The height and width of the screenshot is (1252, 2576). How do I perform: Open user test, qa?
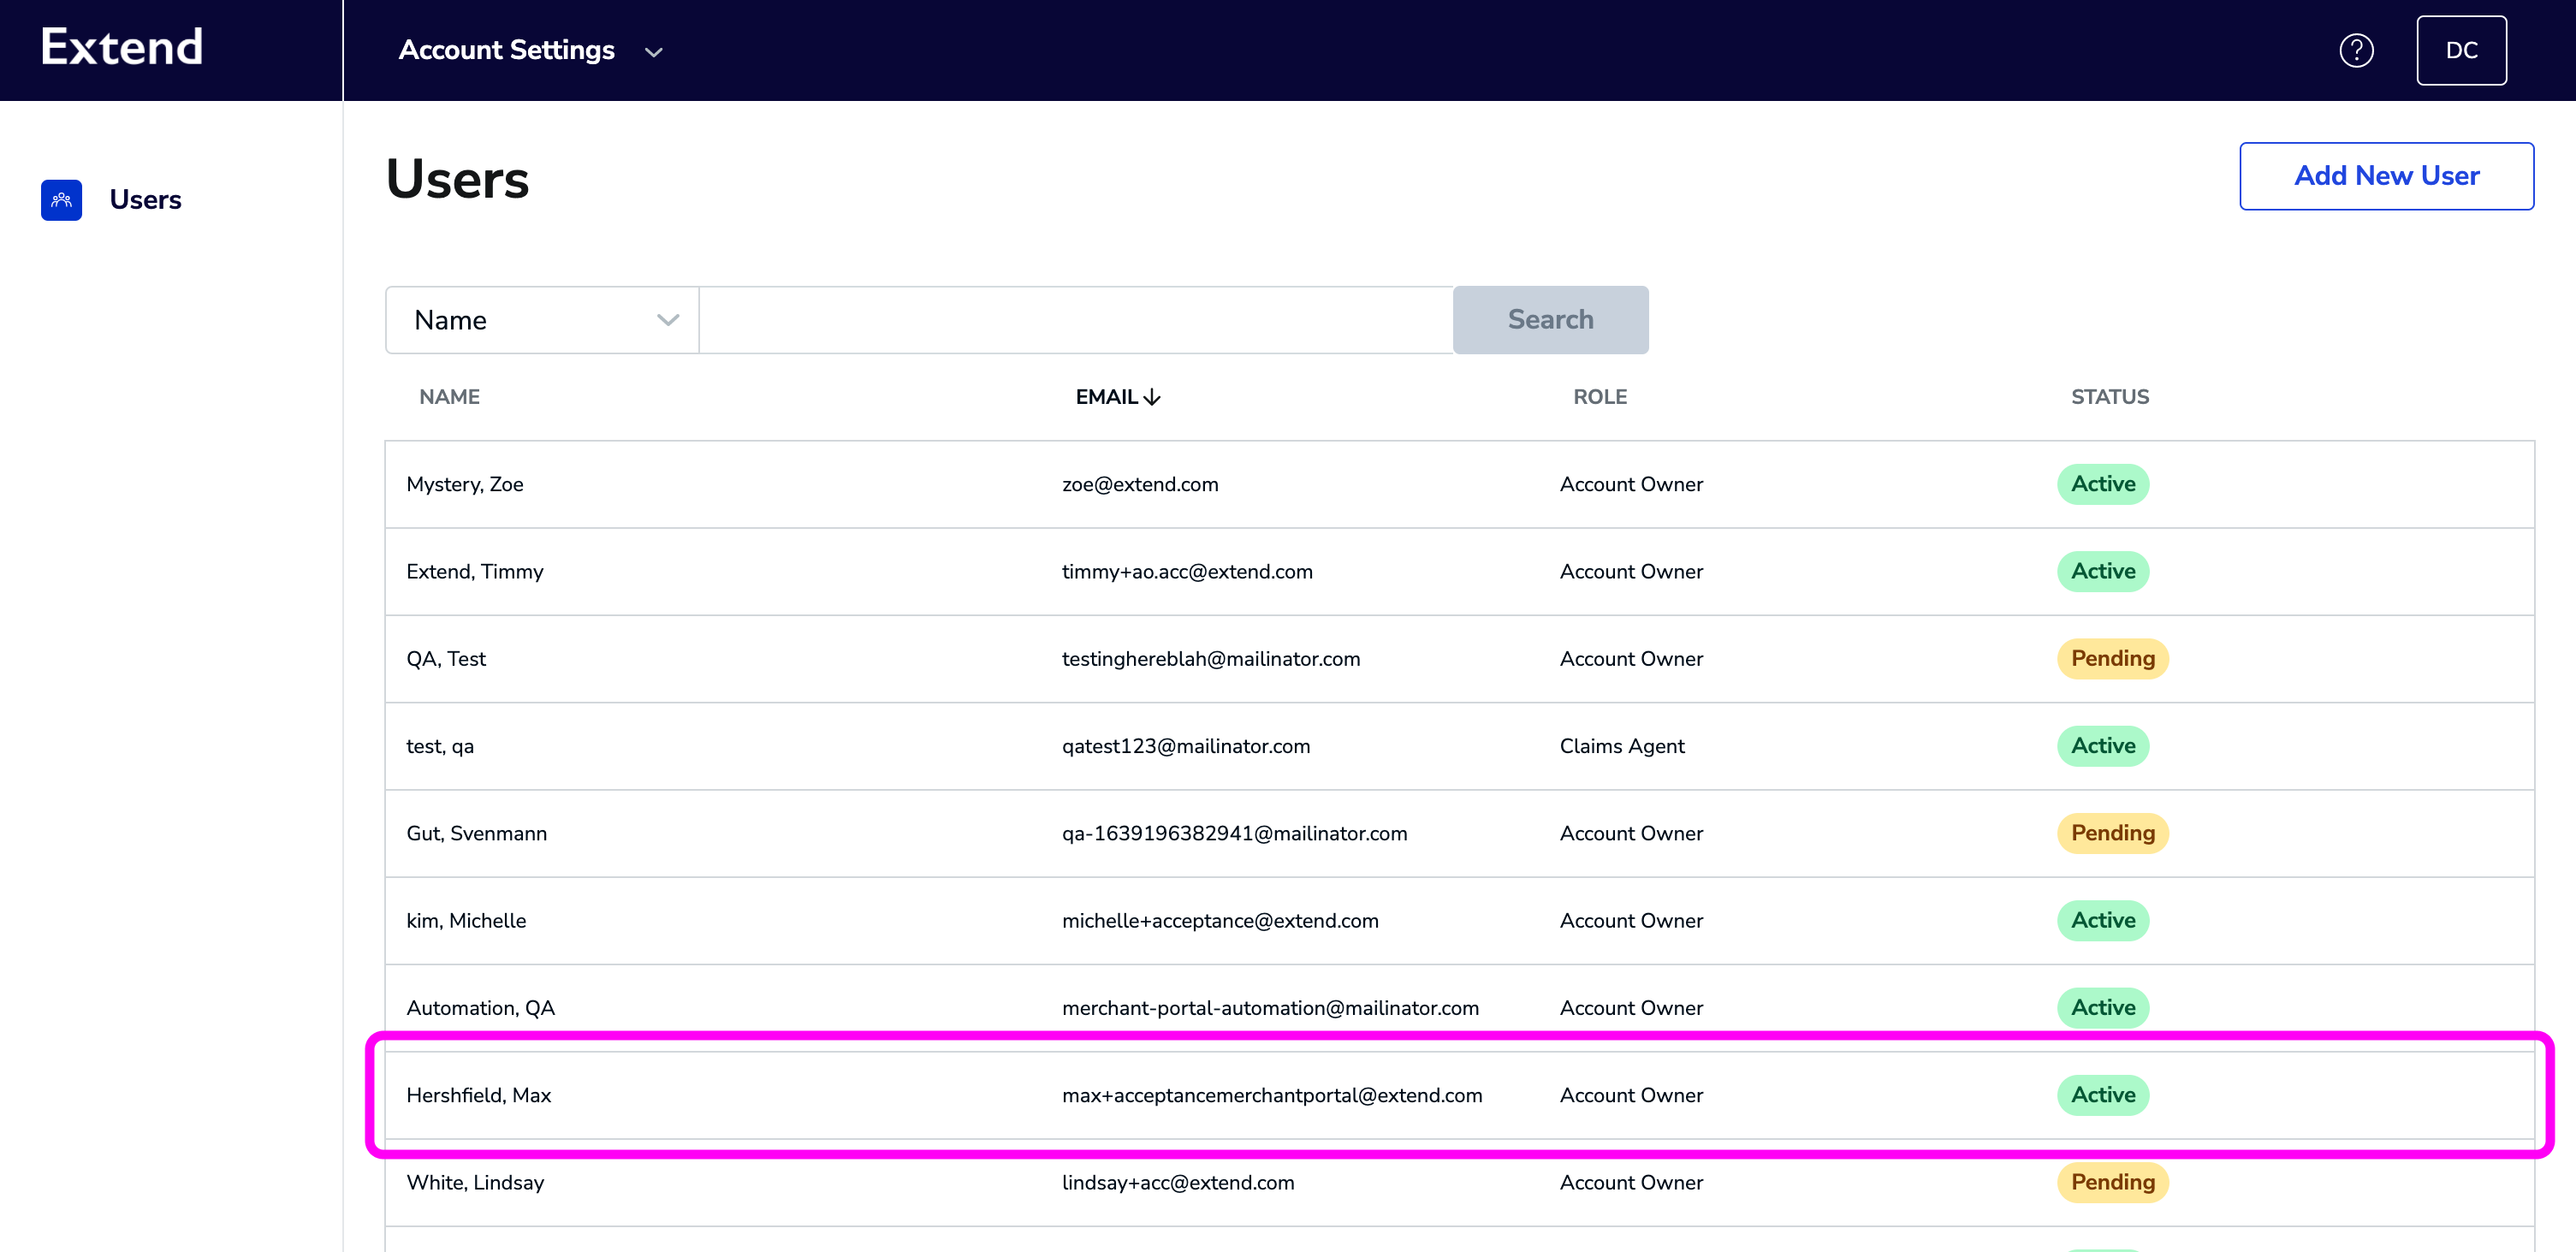440,746
